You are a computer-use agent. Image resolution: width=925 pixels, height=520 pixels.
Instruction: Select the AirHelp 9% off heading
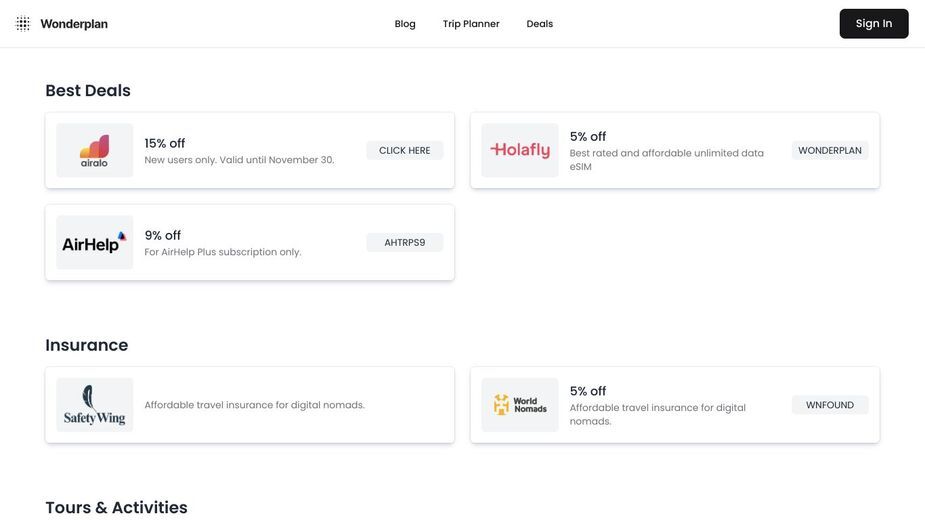(x=162, y=235)
